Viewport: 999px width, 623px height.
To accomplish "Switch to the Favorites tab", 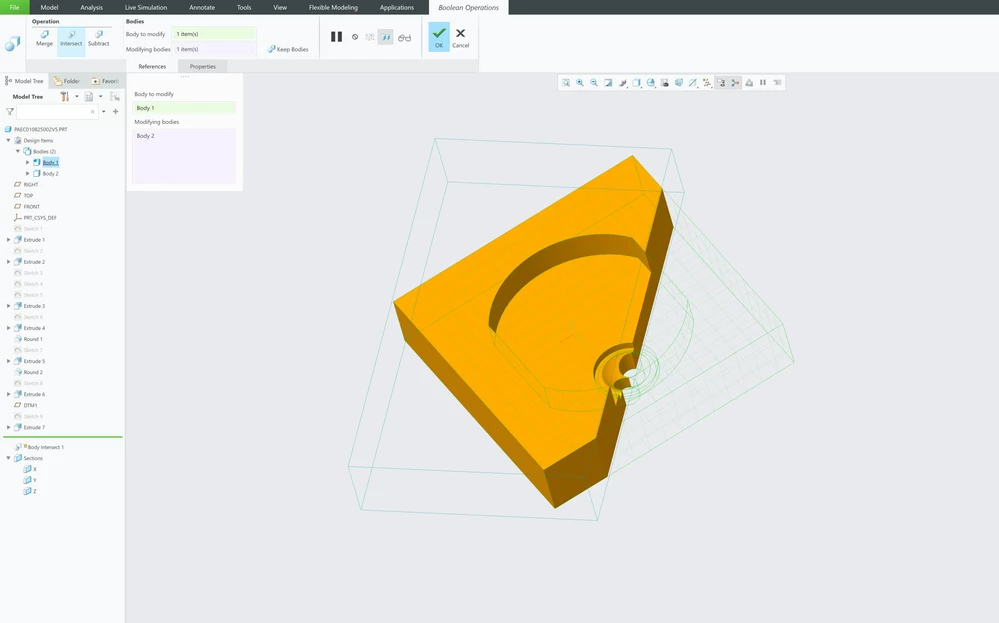I will click(105, 81).
